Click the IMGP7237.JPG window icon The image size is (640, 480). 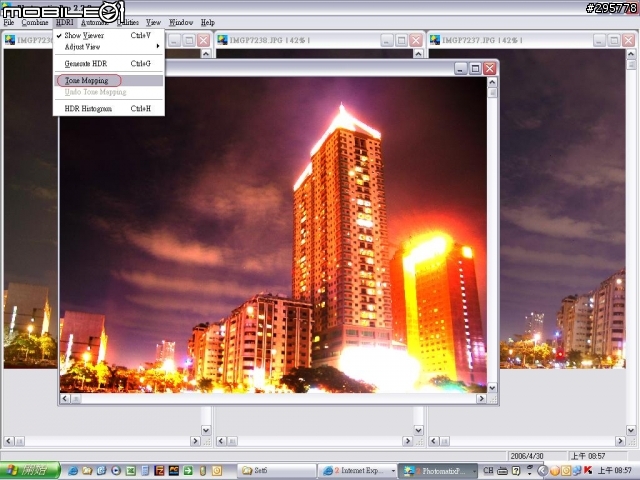pyautogui.click(x=435, y=40)
